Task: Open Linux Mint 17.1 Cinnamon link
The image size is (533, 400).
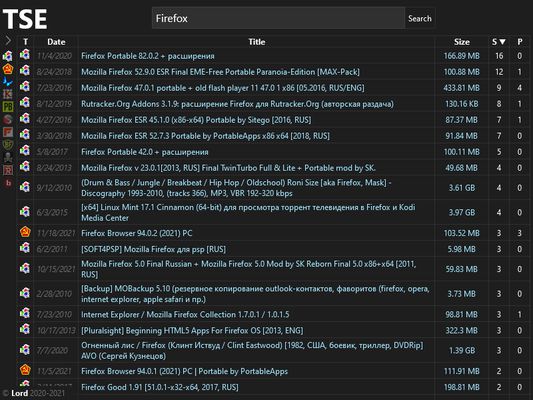Action: point(248,212)
